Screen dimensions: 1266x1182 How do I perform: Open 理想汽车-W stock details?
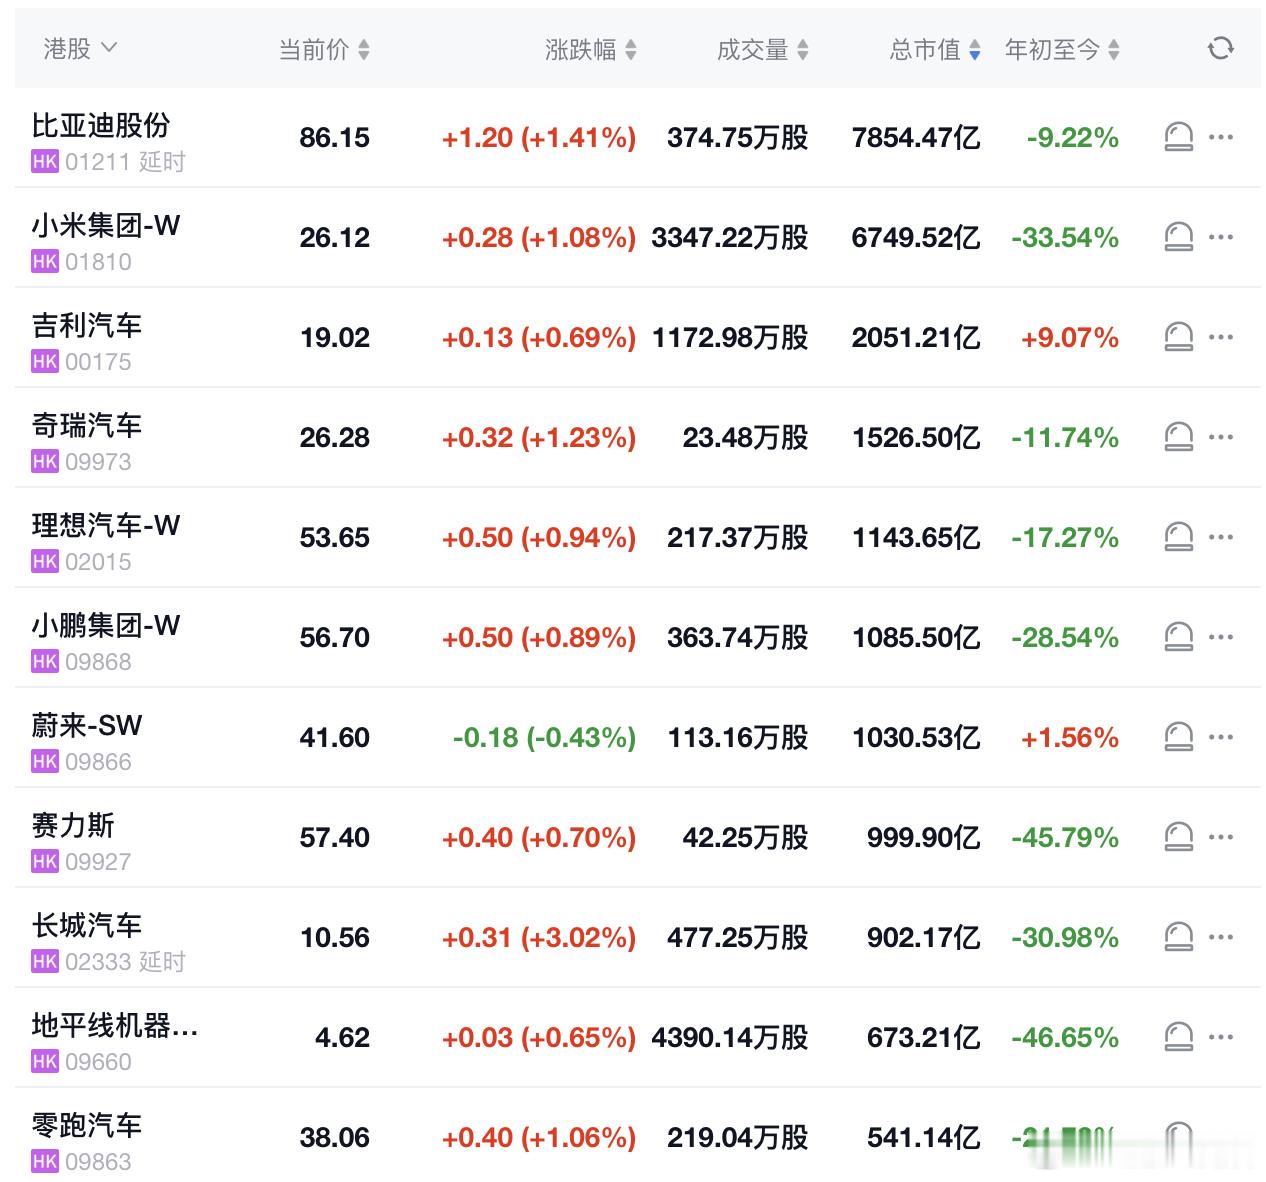[x=105, y=525]
